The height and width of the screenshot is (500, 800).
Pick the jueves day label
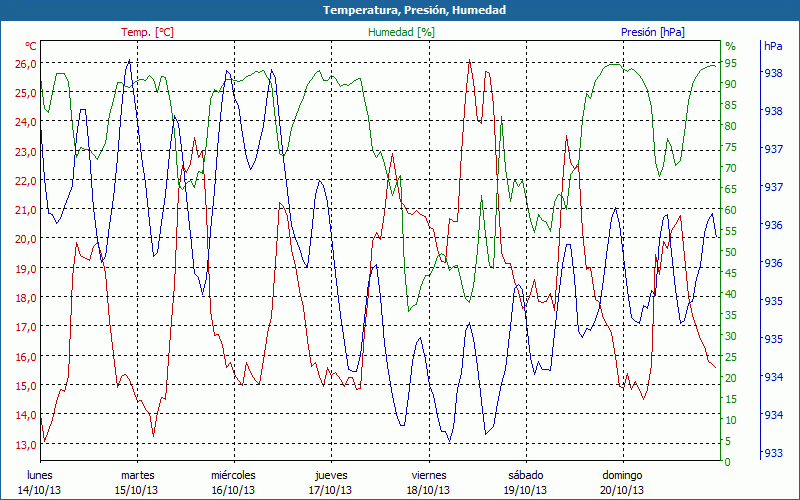[331, 475]
